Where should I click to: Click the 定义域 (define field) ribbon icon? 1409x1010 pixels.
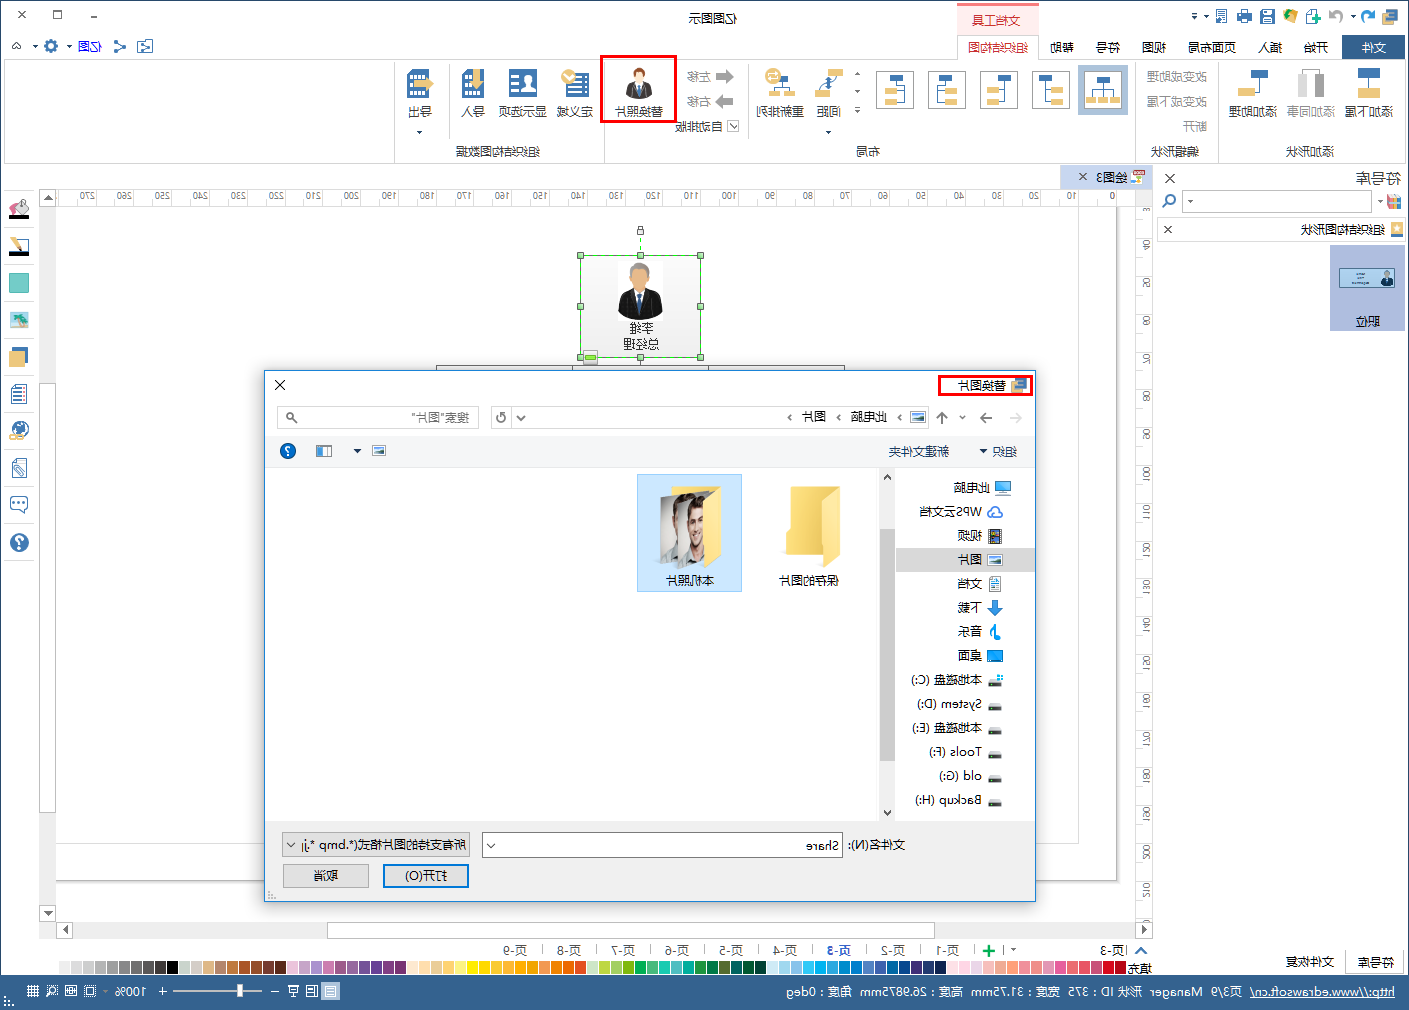coord(575,93)
